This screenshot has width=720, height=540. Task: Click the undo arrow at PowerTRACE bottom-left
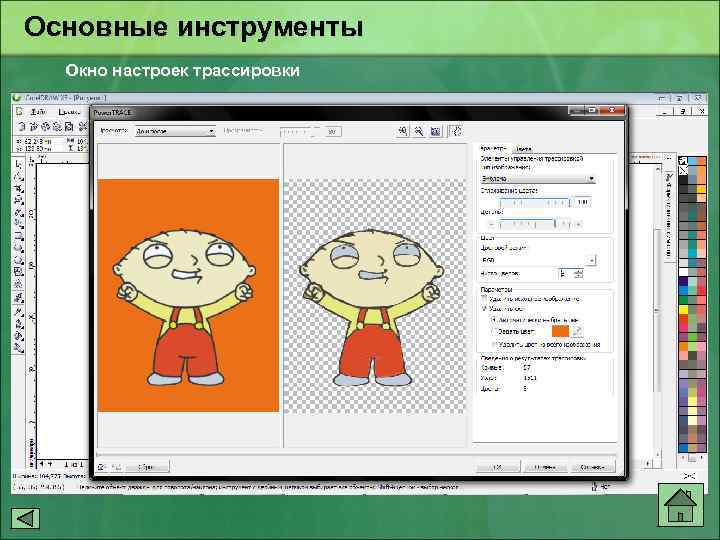101,467
